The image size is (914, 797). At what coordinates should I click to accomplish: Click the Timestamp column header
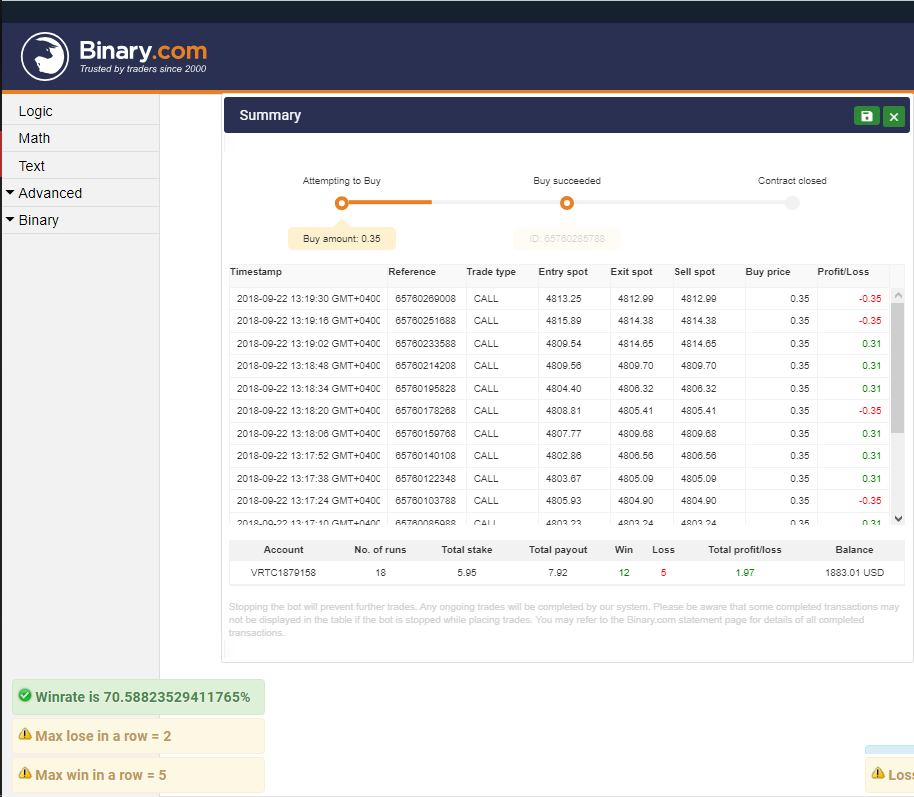255,272
